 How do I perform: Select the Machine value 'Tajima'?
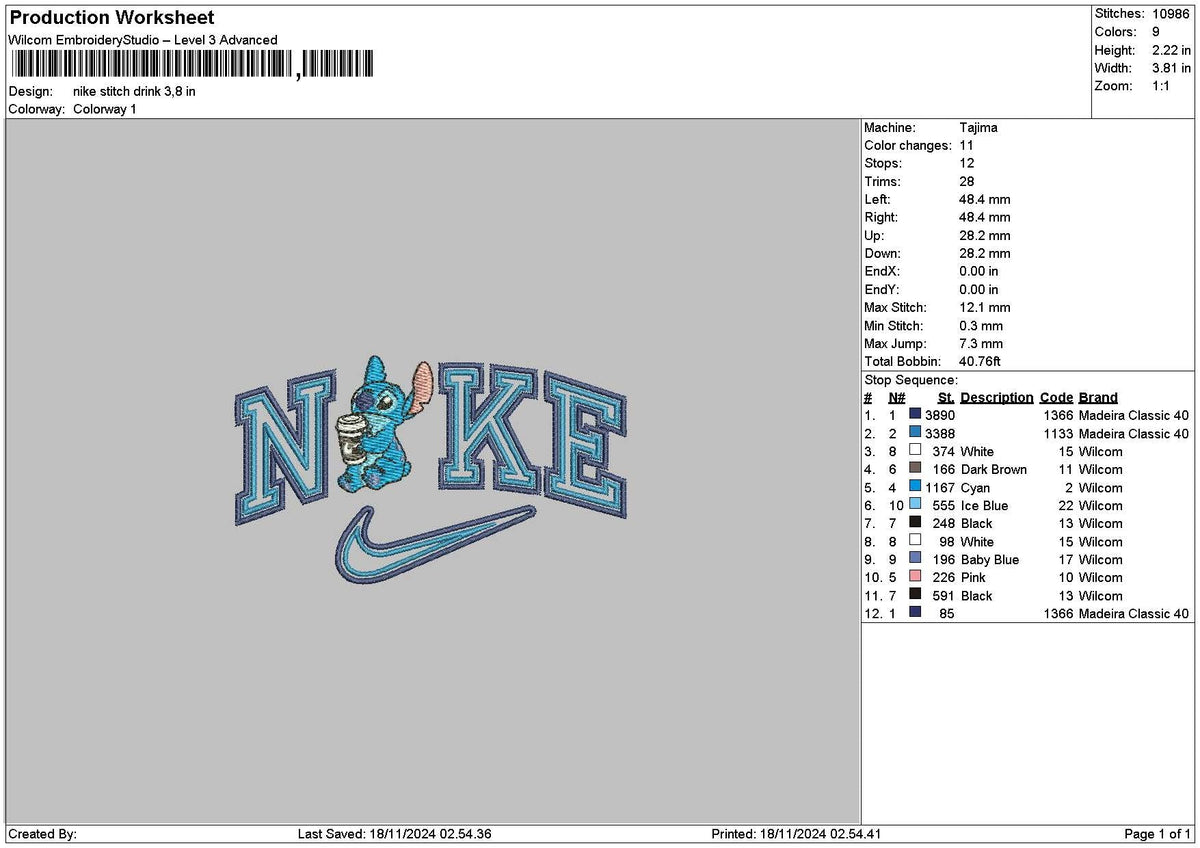coord(978,127)
